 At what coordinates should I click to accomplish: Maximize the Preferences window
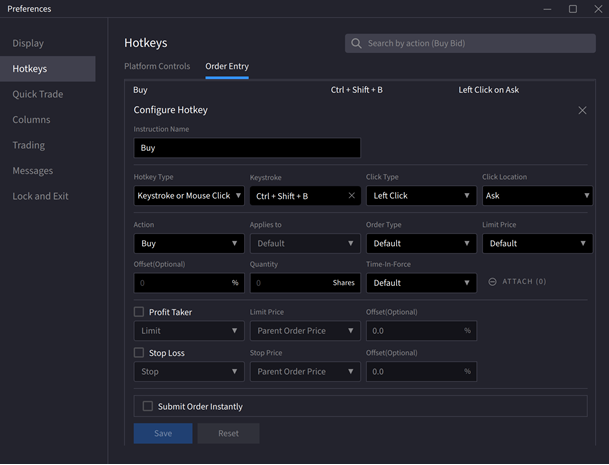coord(573,9)
